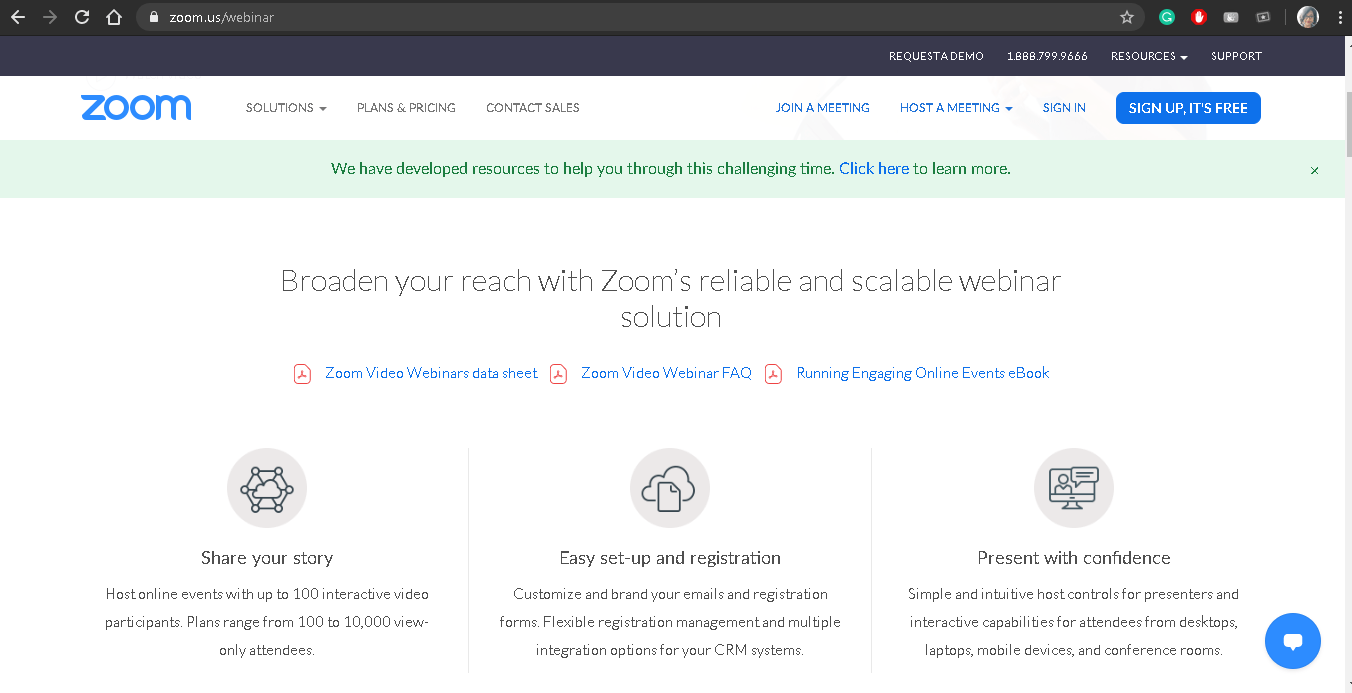Click the Easy set-up cloud document icon
The width and height of the screenshot is (1352, 693).
(x=670, y=488)
